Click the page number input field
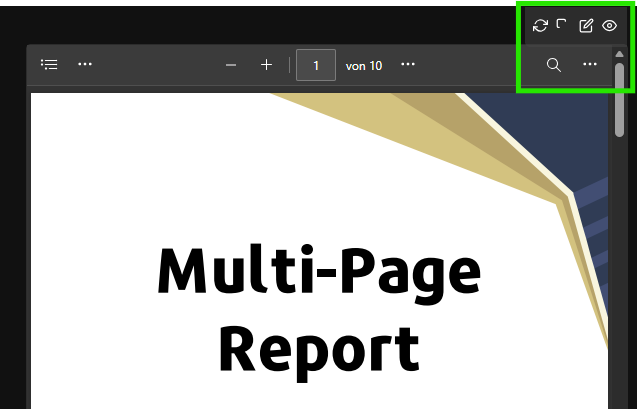 tap(316, 65)
